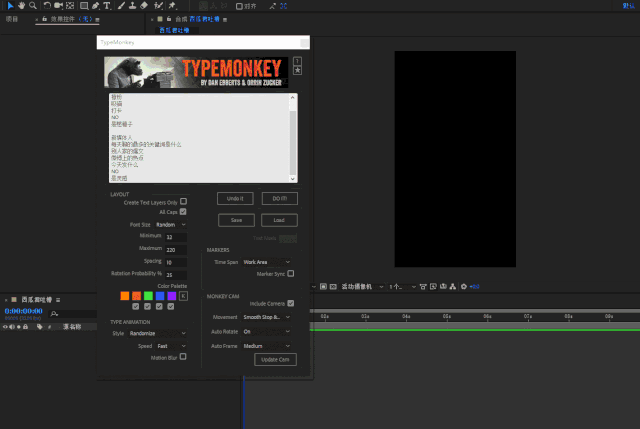Click the composition flowchart icon in viewer bar
Viewport: 640px width, 429px height.
tap(453, 287)
